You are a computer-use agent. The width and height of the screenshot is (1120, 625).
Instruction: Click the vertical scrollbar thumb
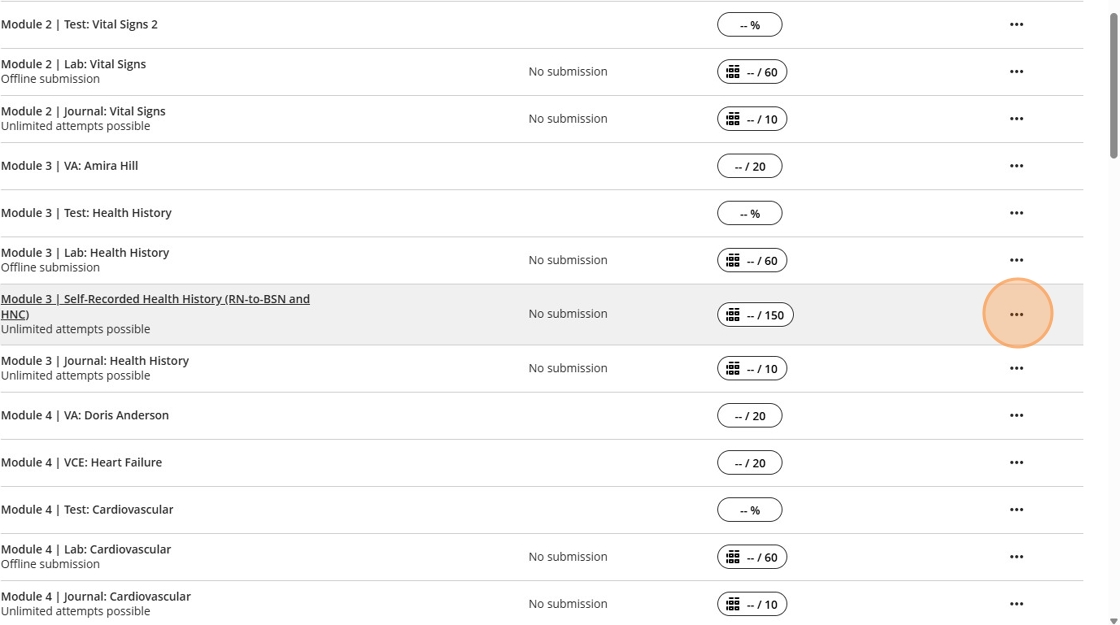coord(1113,85)
